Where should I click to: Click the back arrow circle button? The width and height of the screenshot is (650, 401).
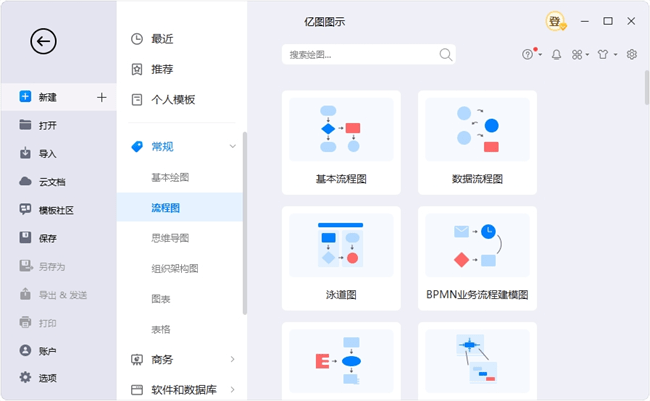pos(44,41)
